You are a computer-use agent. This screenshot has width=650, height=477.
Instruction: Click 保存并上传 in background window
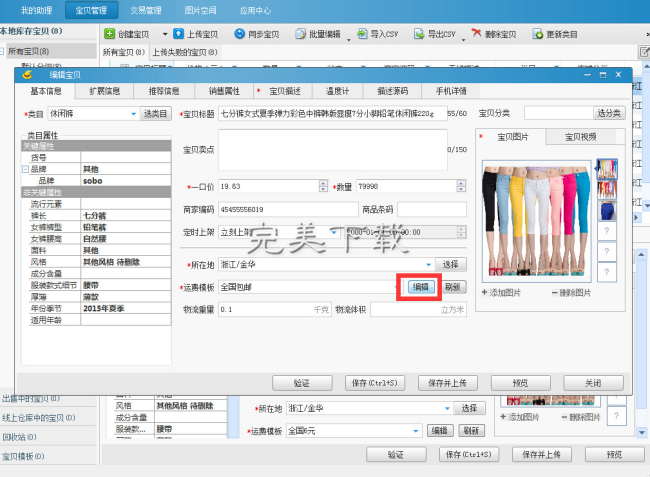click(541, 455)
